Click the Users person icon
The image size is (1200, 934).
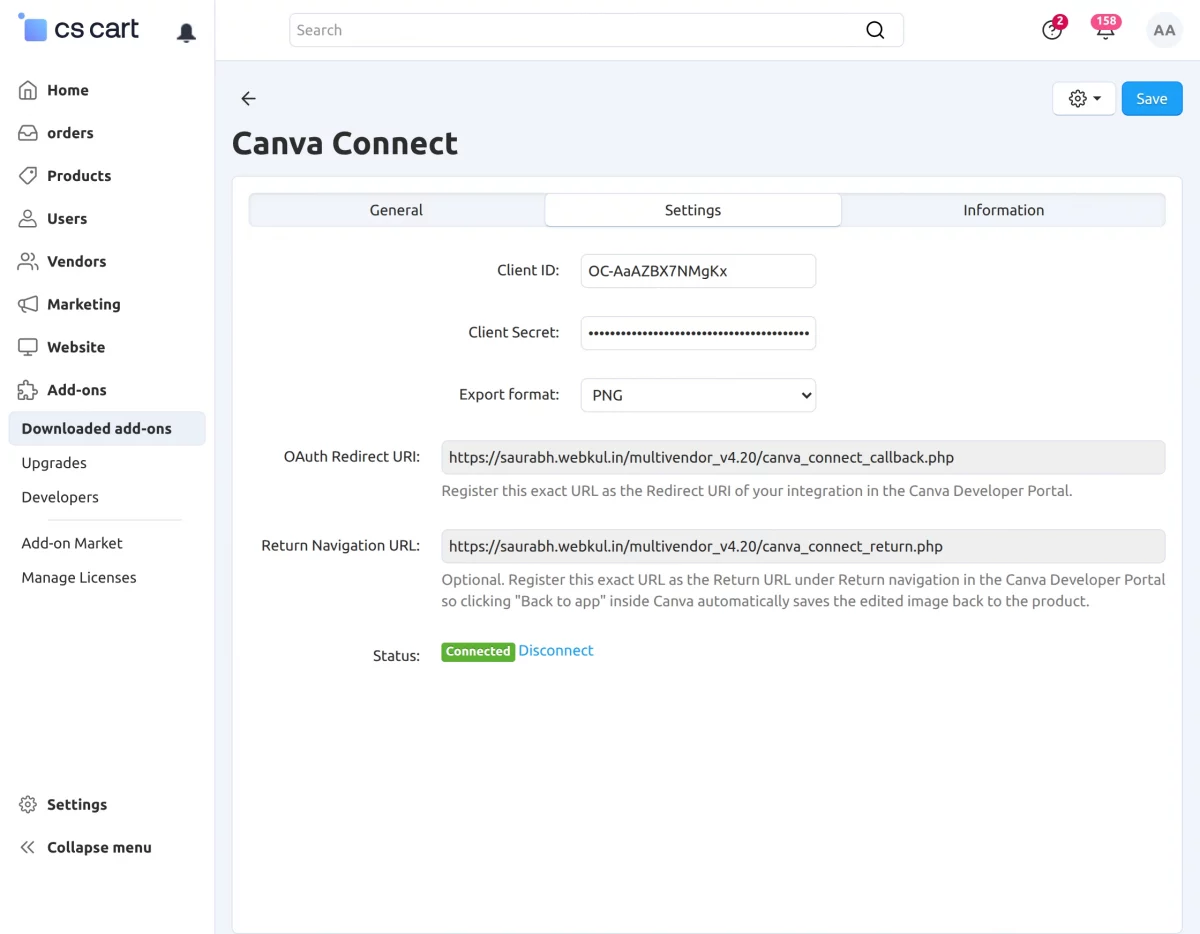tap(28, 219)
